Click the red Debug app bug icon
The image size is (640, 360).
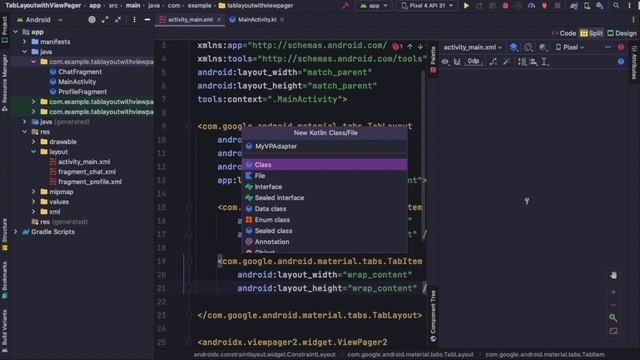[505, 6]
